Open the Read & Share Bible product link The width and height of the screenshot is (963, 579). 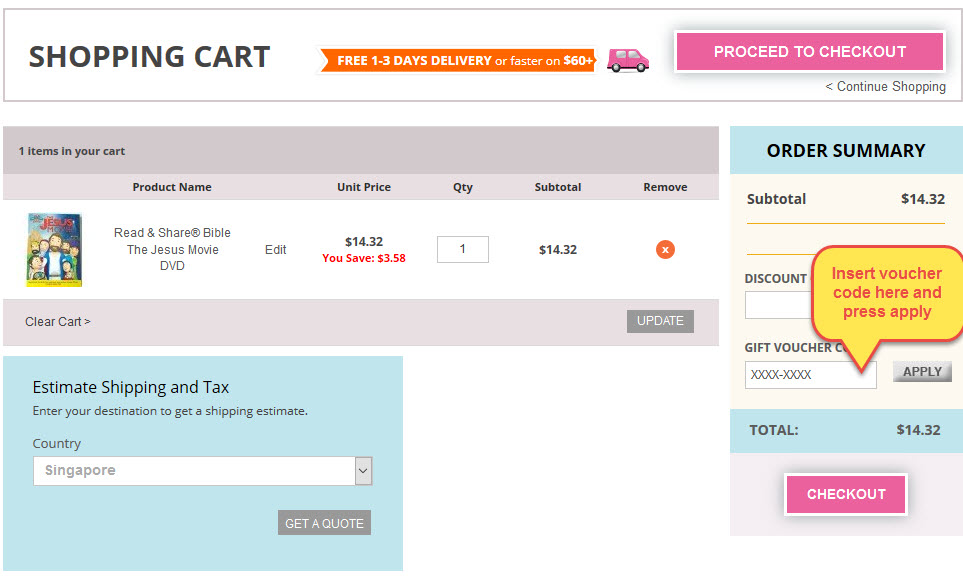[x=172, y=249]
